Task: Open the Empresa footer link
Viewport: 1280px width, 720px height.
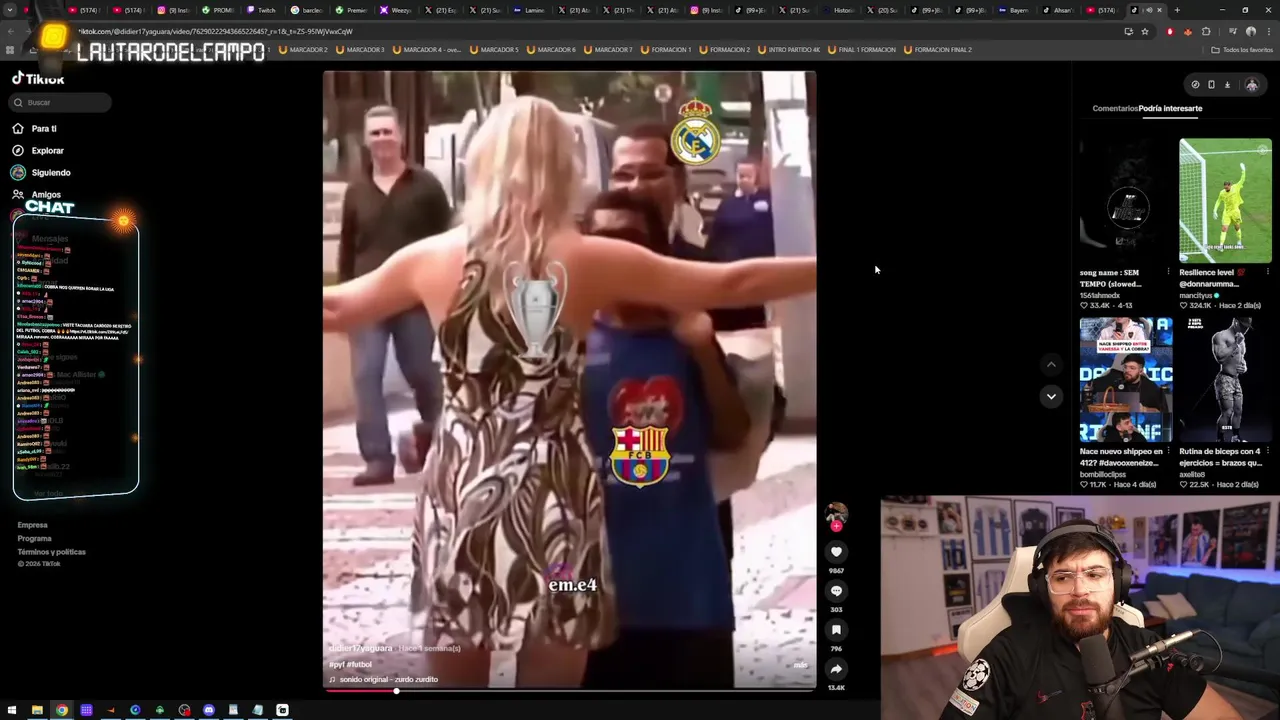Action: coord(32,525)
